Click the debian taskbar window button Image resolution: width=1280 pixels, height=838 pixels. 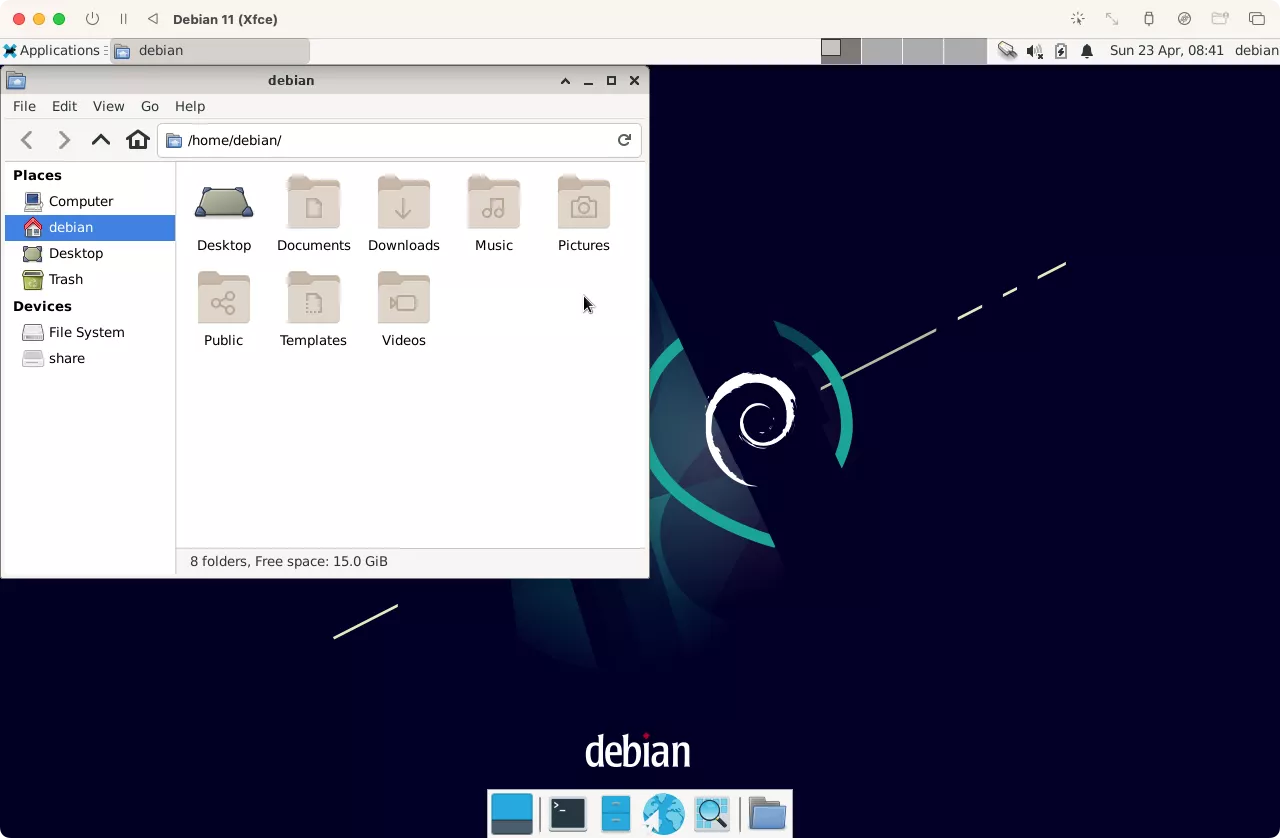(x=209, y=50)
